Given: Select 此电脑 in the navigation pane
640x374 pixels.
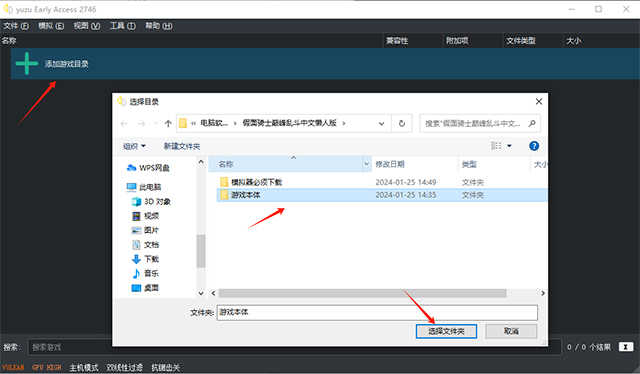Looking at the screenshot, I should [144, 187].
